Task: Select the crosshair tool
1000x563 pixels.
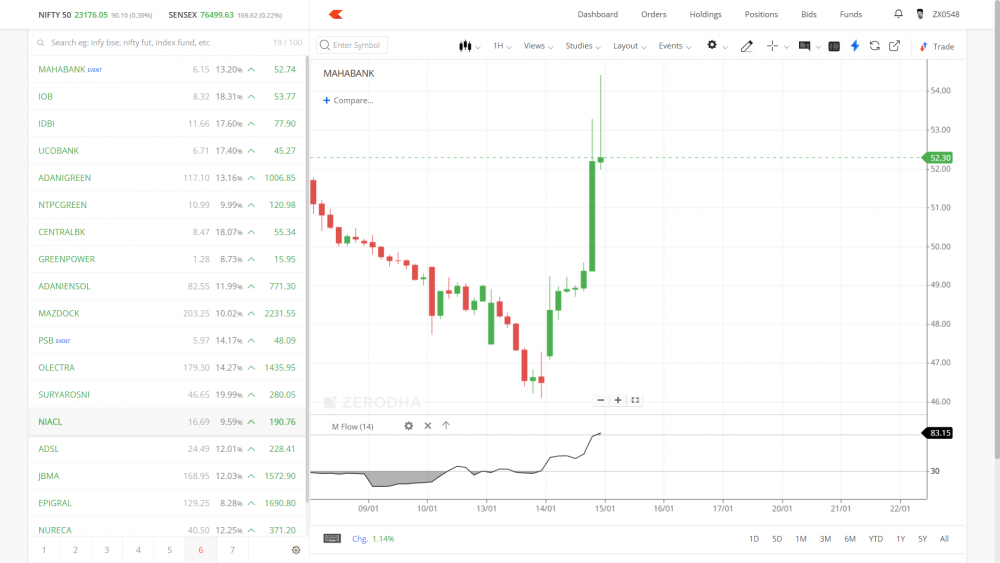Action: [772, 46]
